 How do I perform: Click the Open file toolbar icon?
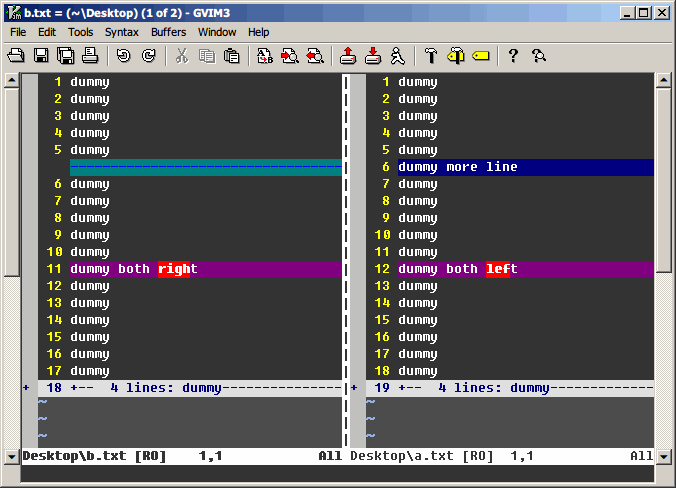tap(16, 56)
